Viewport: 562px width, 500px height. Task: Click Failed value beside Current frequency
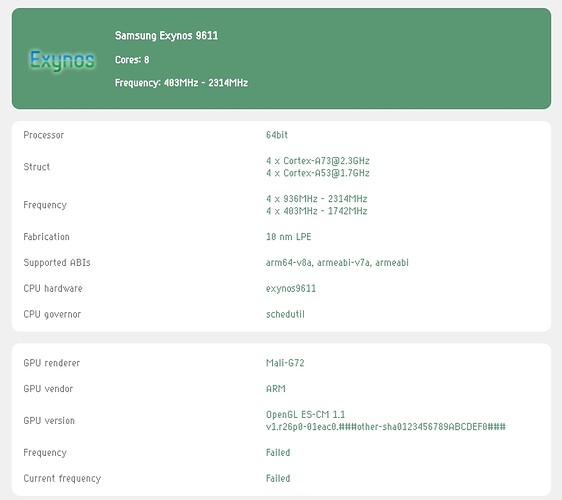point(278,478)
